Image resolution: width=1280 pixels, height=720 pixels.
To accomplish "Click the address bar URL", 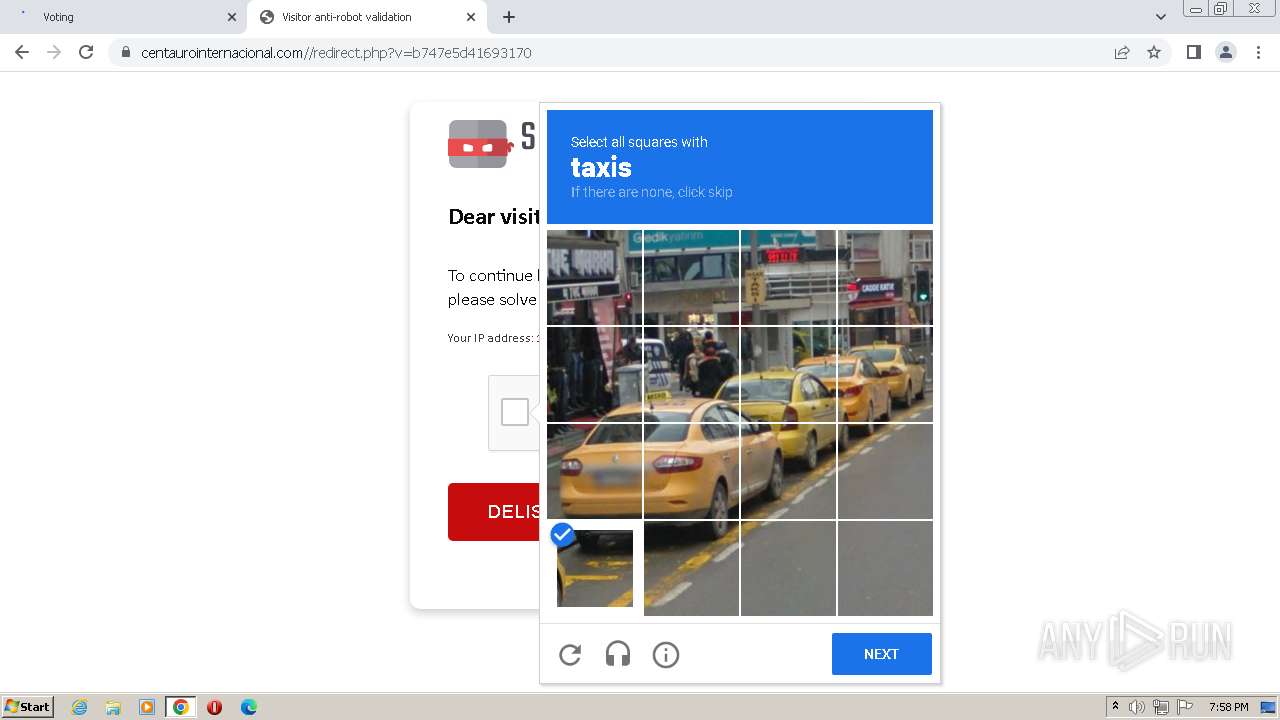I will (x=336, y=52).
